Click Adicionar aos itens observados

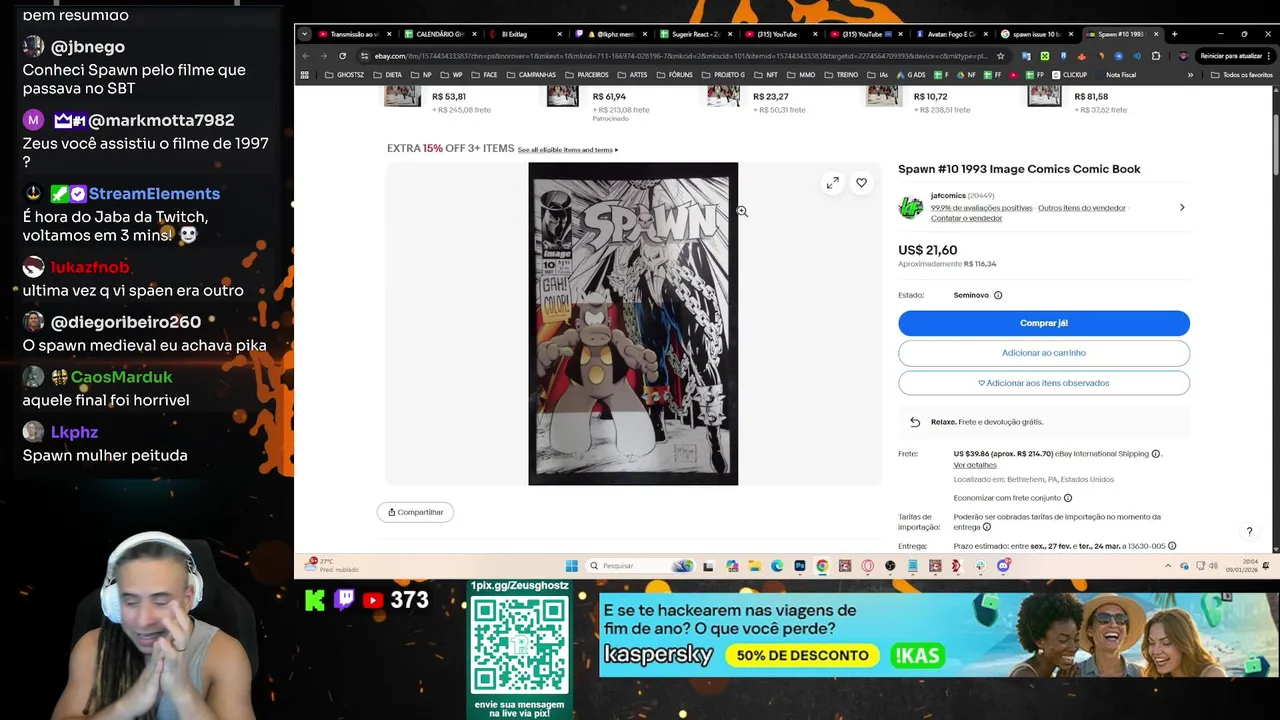pos(1044,383)
